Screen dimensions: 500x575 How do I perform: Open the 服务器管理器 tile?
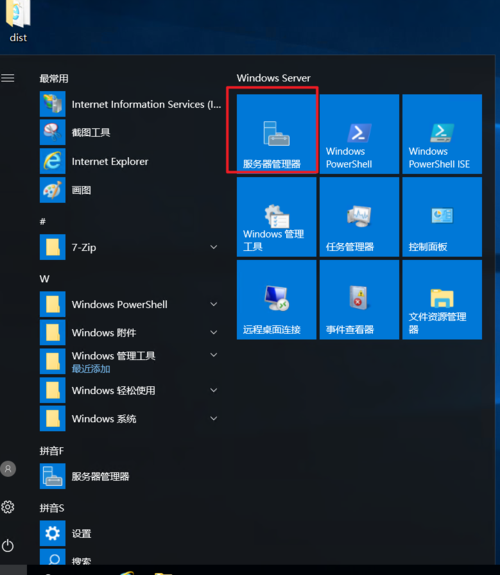[x=277, y=134]
